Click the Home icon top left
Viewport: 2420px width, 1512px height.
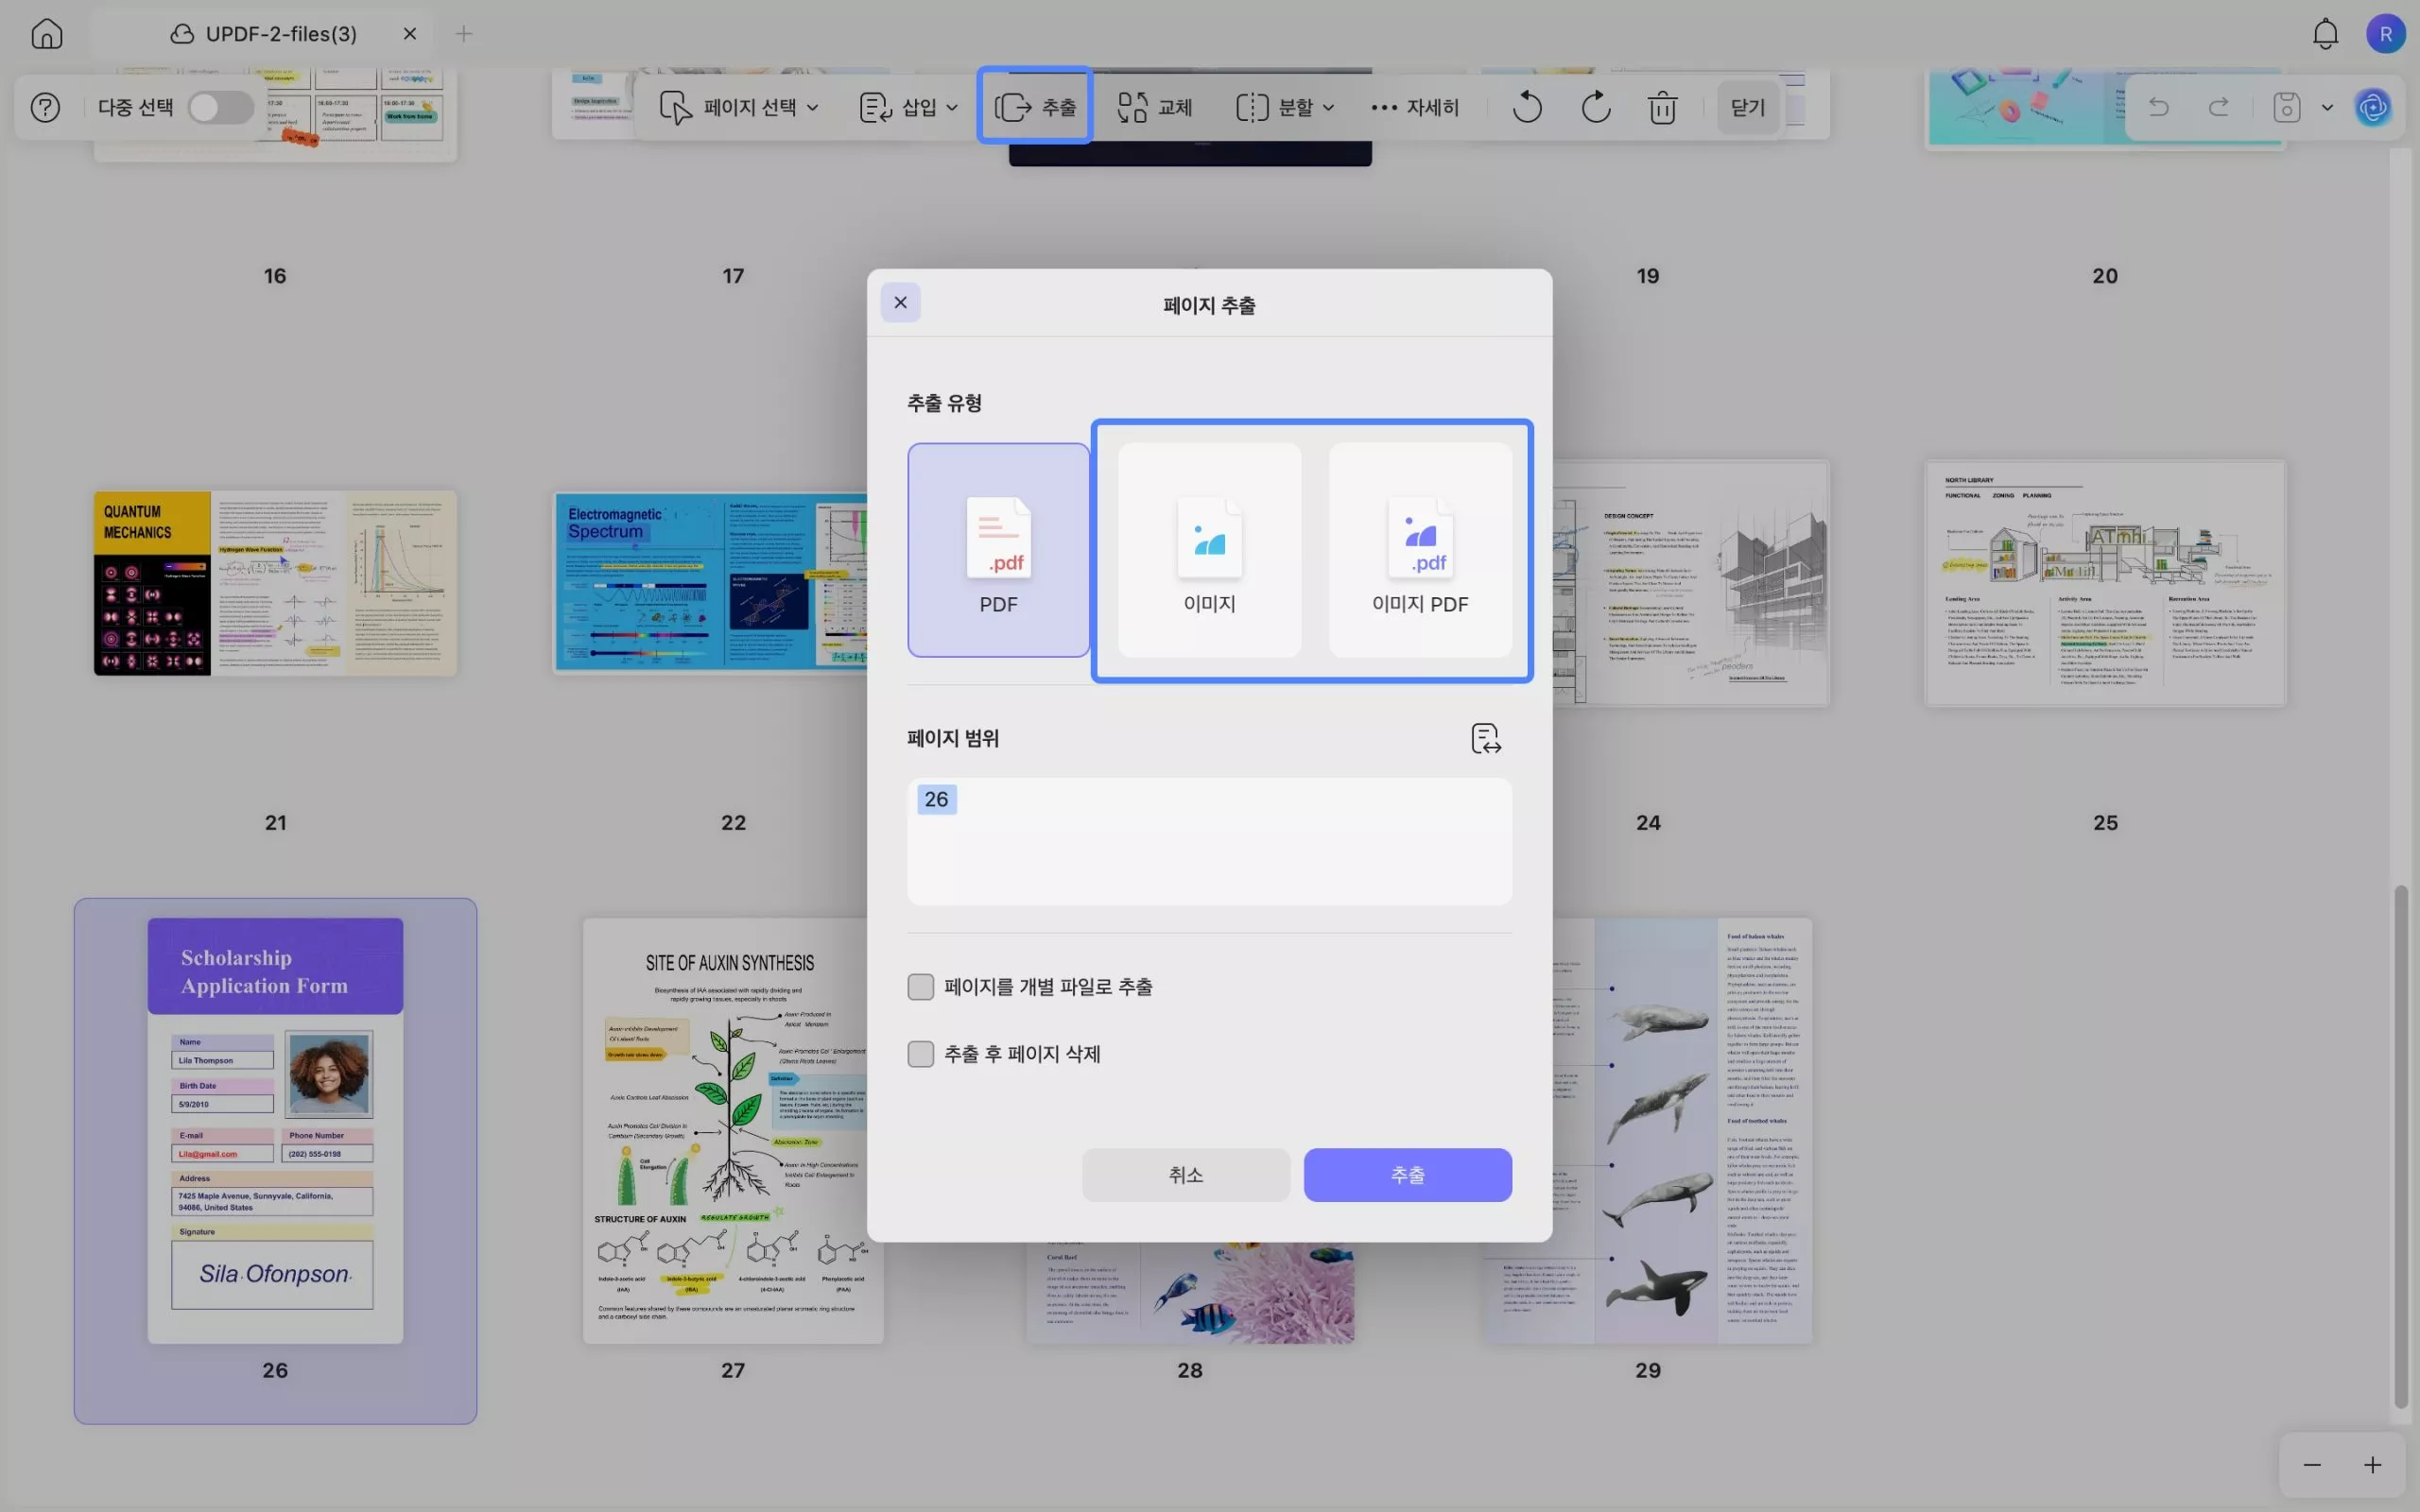coord(46,33)
